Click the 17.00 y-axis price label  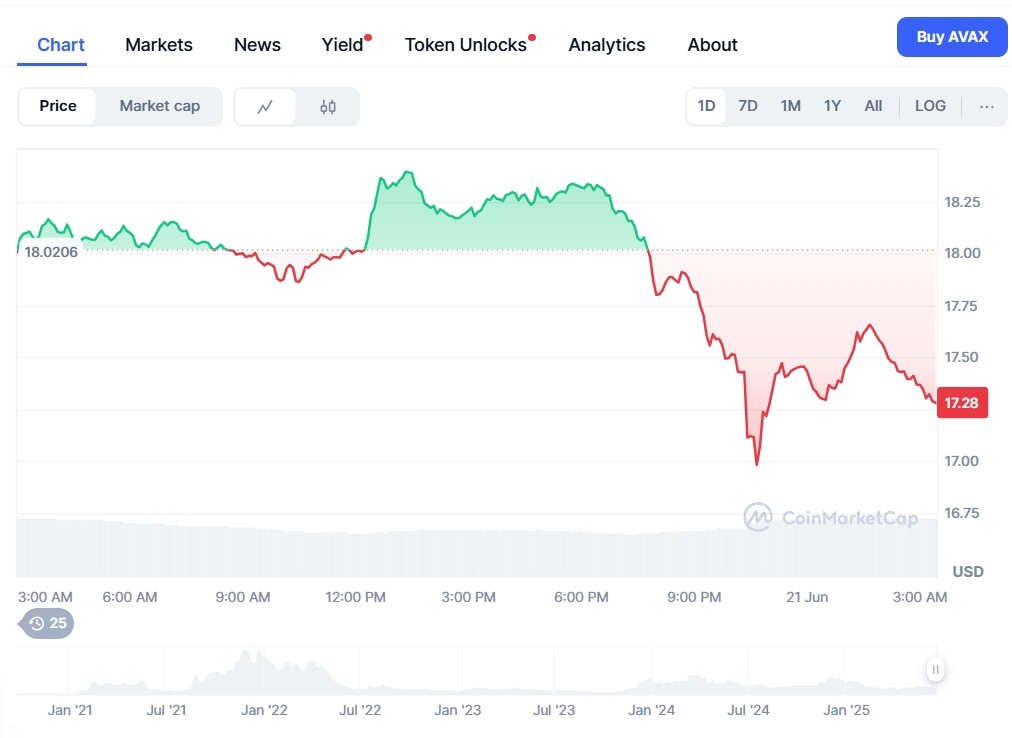pyautogui.click(x=962, y=461)
